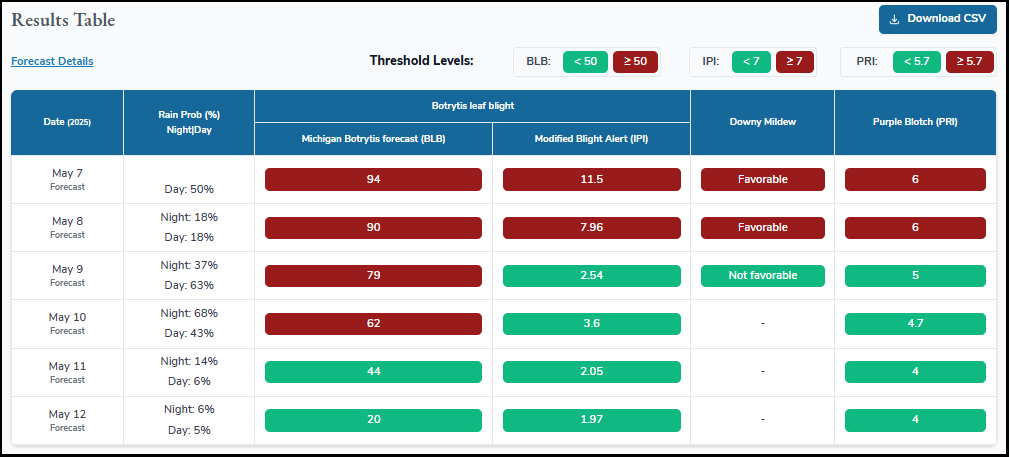Select the green IPI < 7 threshold badge

[751, 62]
